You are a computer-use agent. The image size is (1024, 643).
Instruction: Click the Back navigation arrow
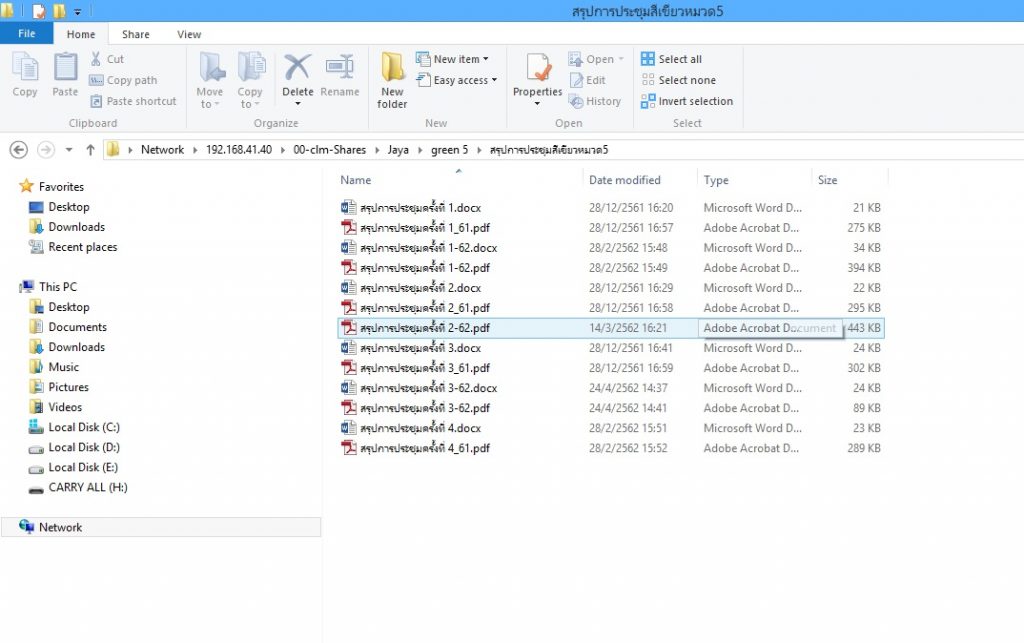[18, 150]
